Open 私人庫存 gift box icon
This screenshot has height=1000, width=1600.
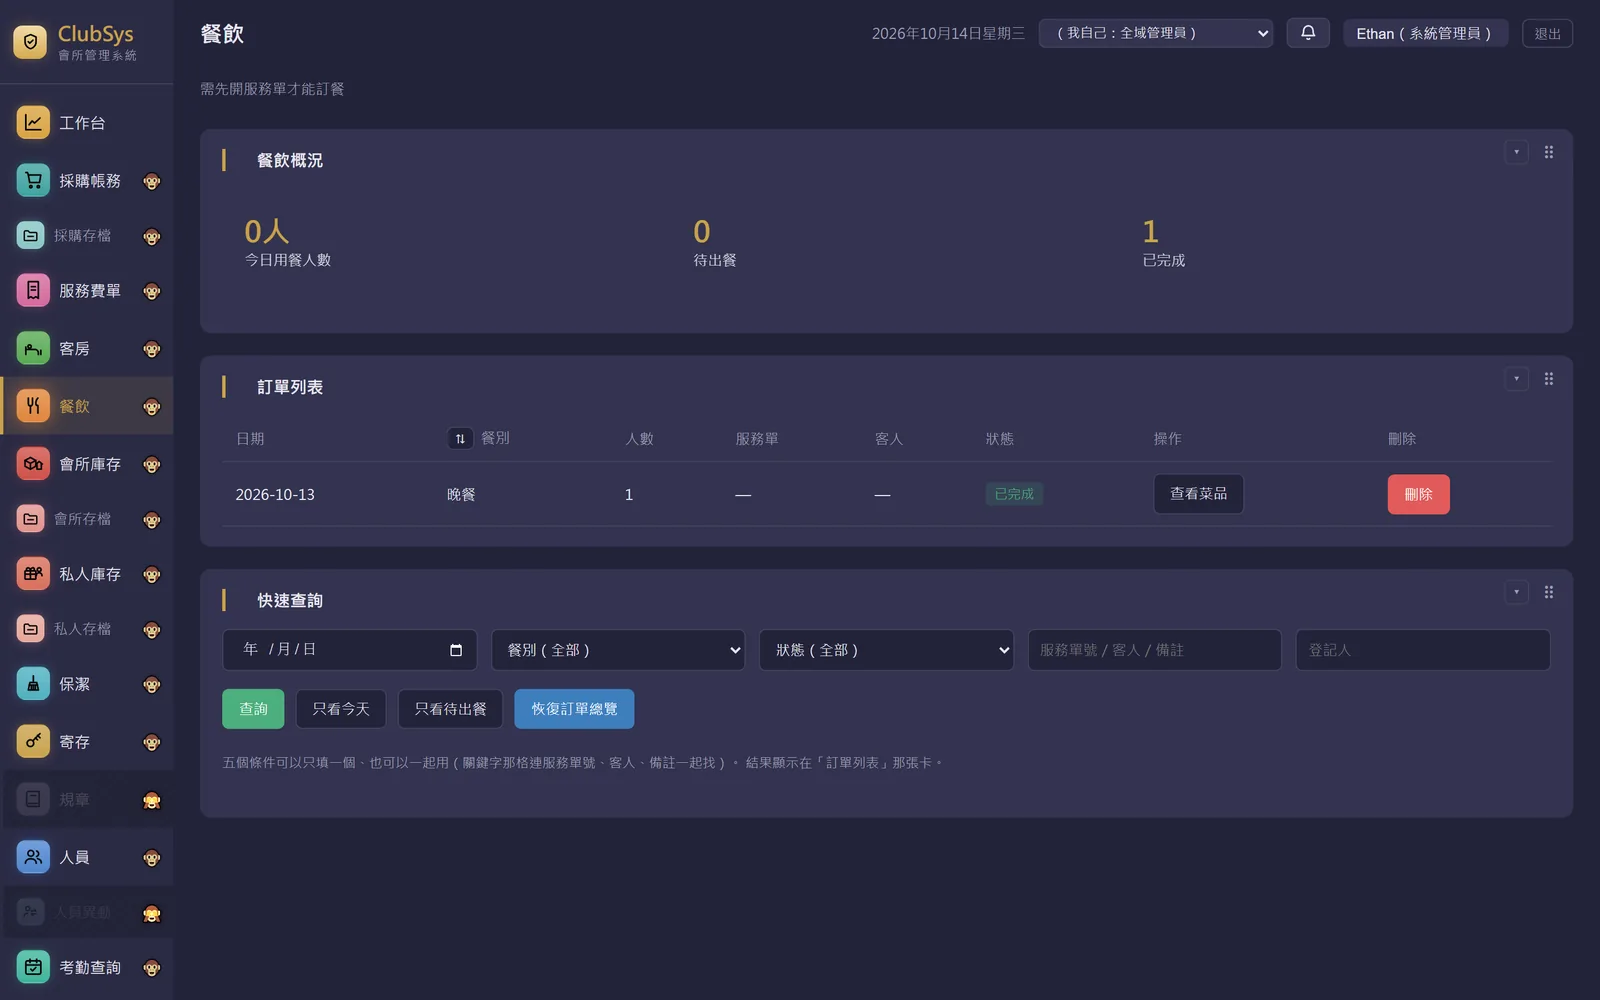(x=33, y=573)
